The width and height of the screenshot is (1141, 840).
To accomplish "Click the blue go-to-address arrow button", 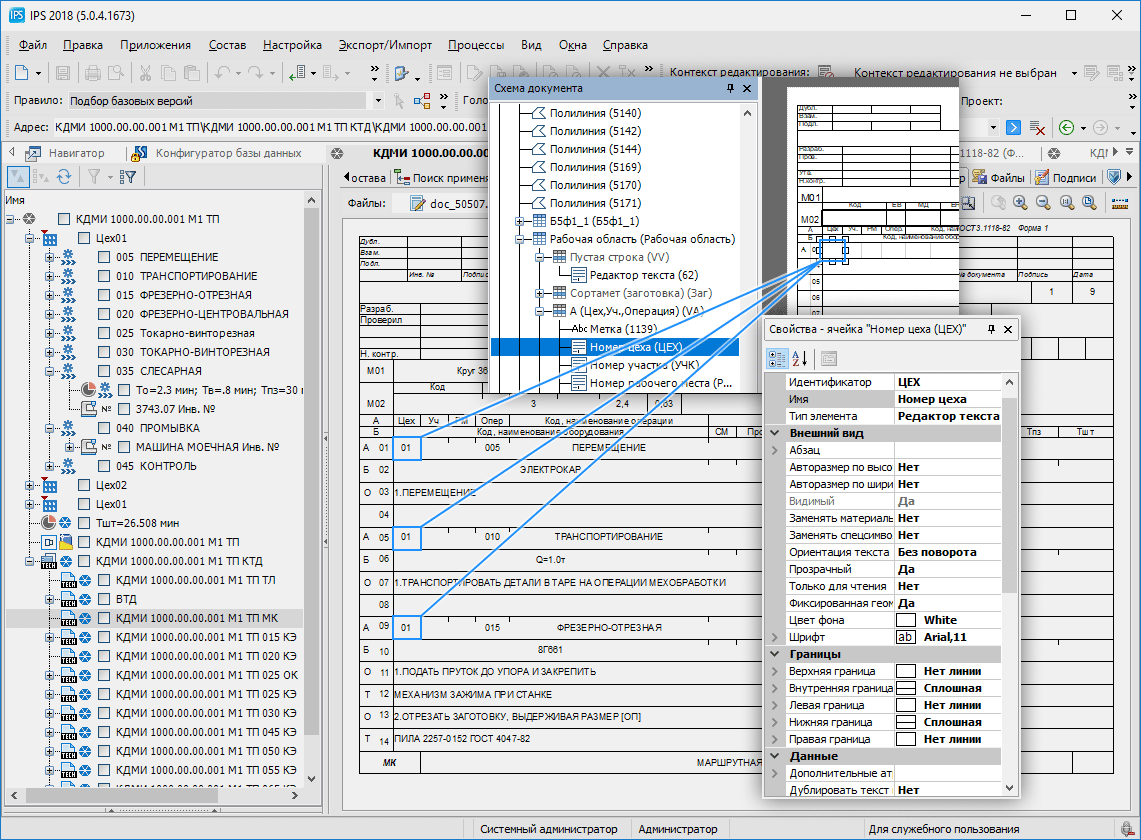I will [x=1013, y=127].
